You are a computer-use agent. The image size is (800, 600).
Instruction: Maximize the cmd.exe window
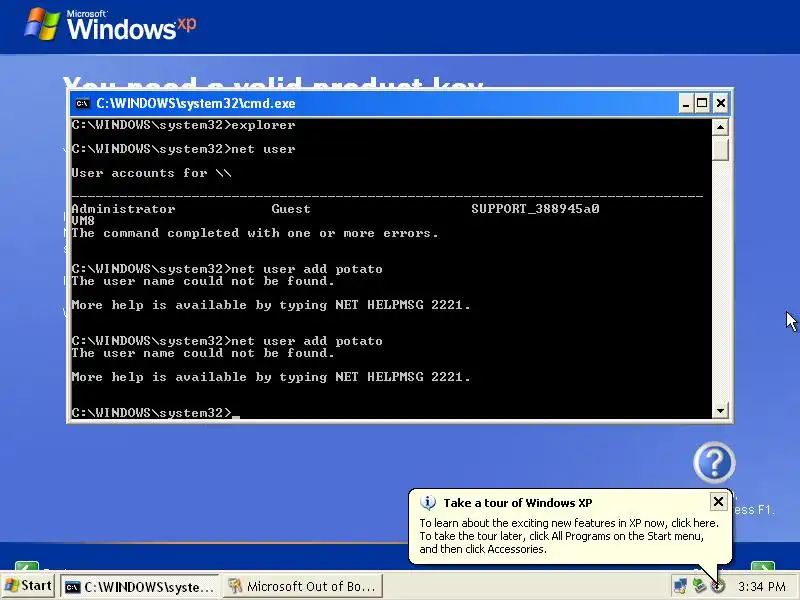[703, 104]
